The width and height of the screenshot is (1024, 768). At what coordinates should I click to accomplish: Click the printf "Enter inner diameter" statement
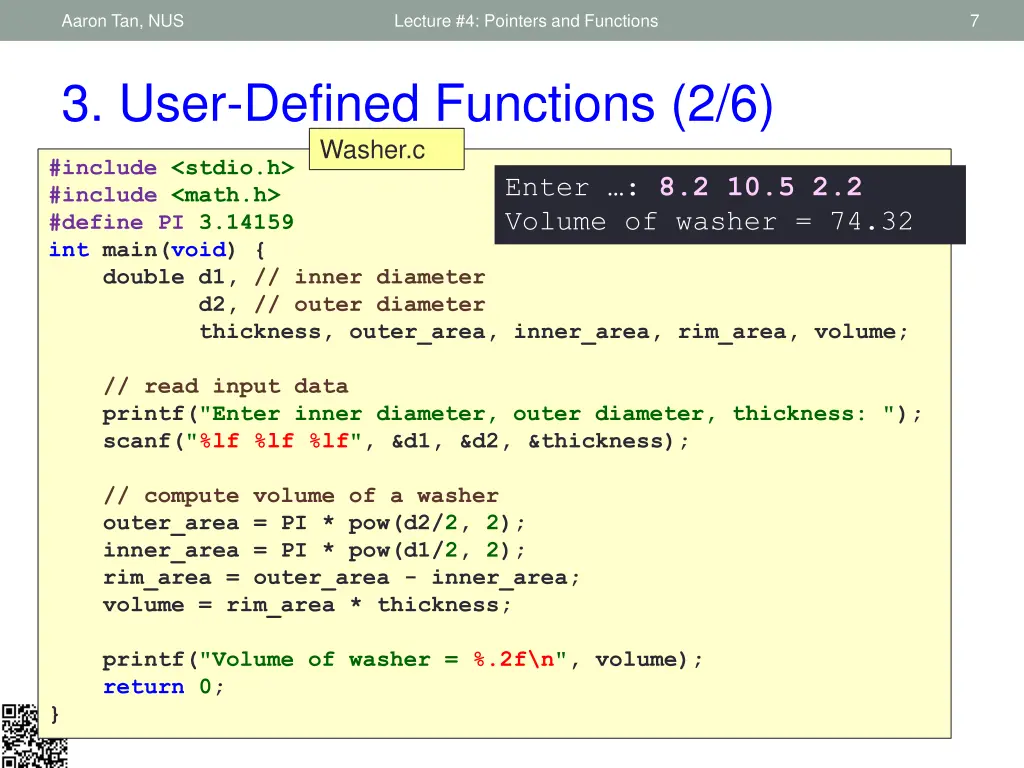point(512,414)
